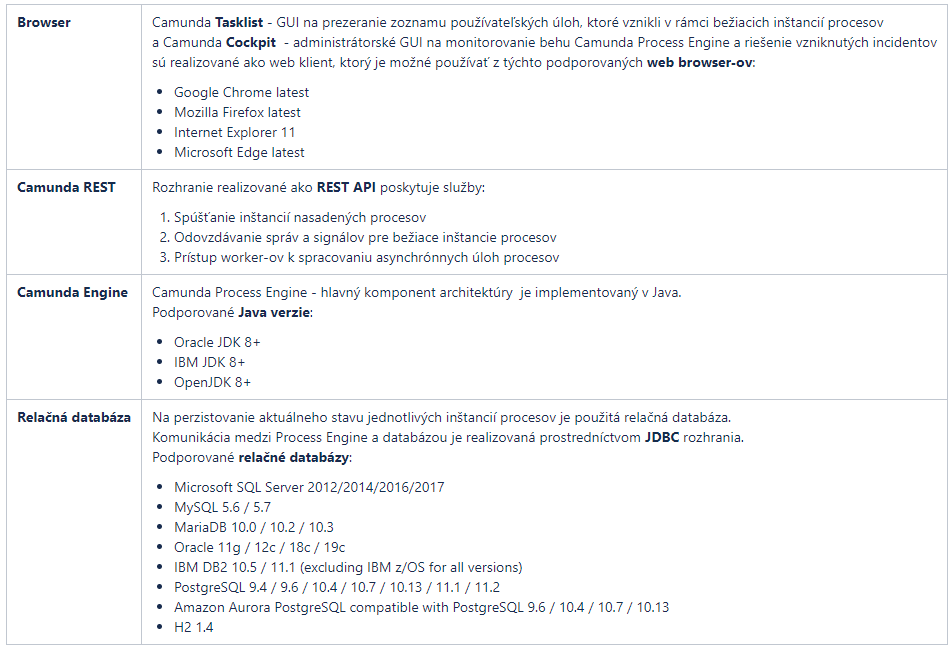This screenshot has width=952, height=649.
Task: Click the "MariaDB 10.0 / 10.2 / 10.3" entry
Action: coord(253,527)
